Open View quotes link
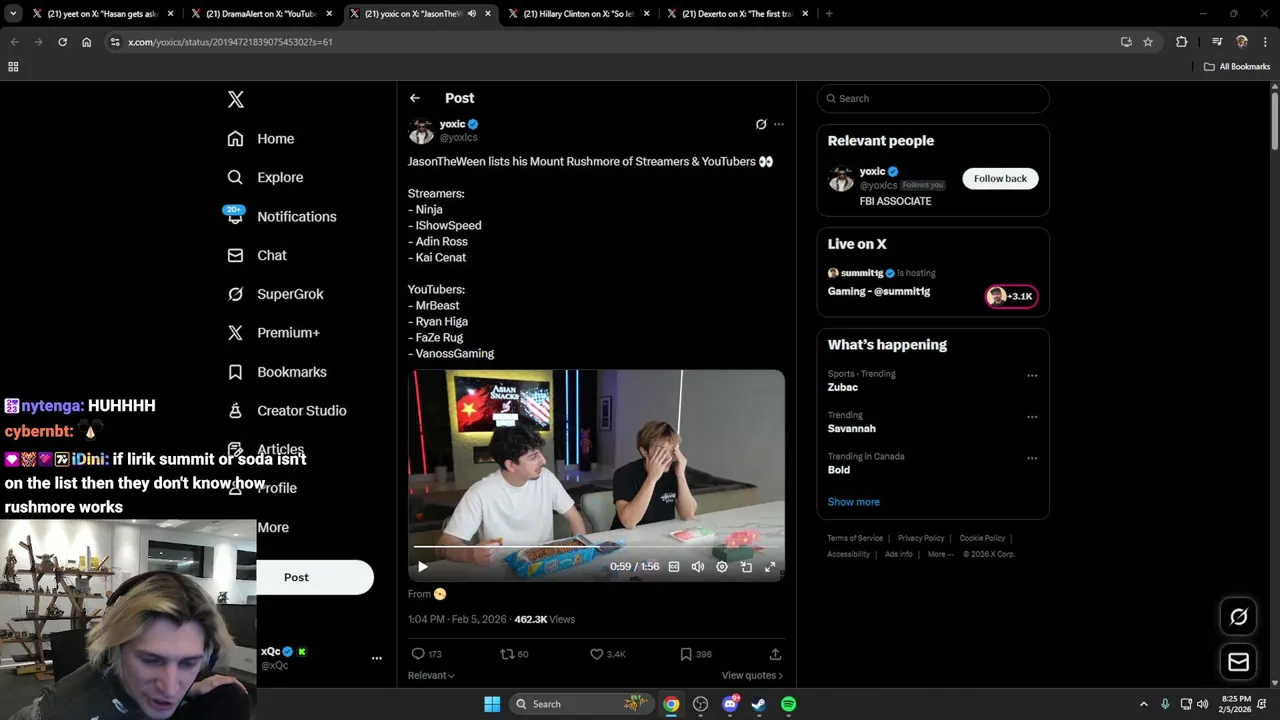The image size is (1280, 720). [752, 675]
